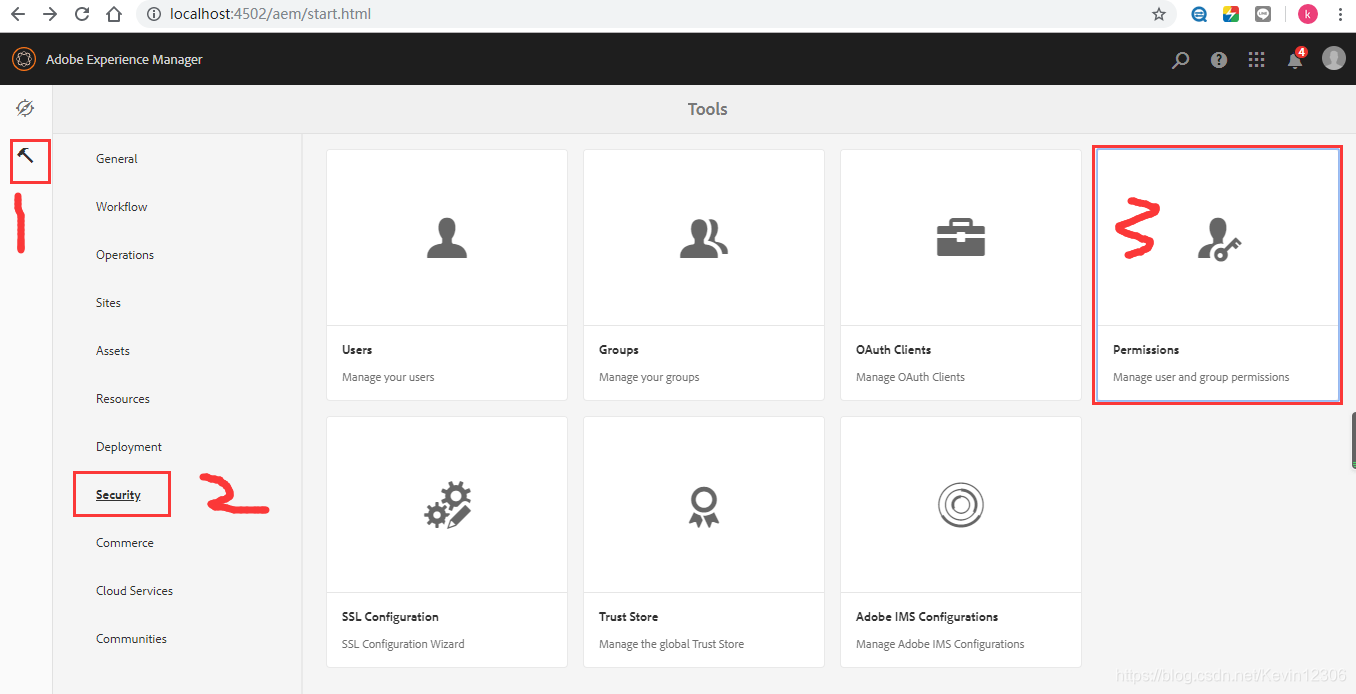
Task: Click the "SSL Configuration Wizard" description
Action: coord(403,644)
